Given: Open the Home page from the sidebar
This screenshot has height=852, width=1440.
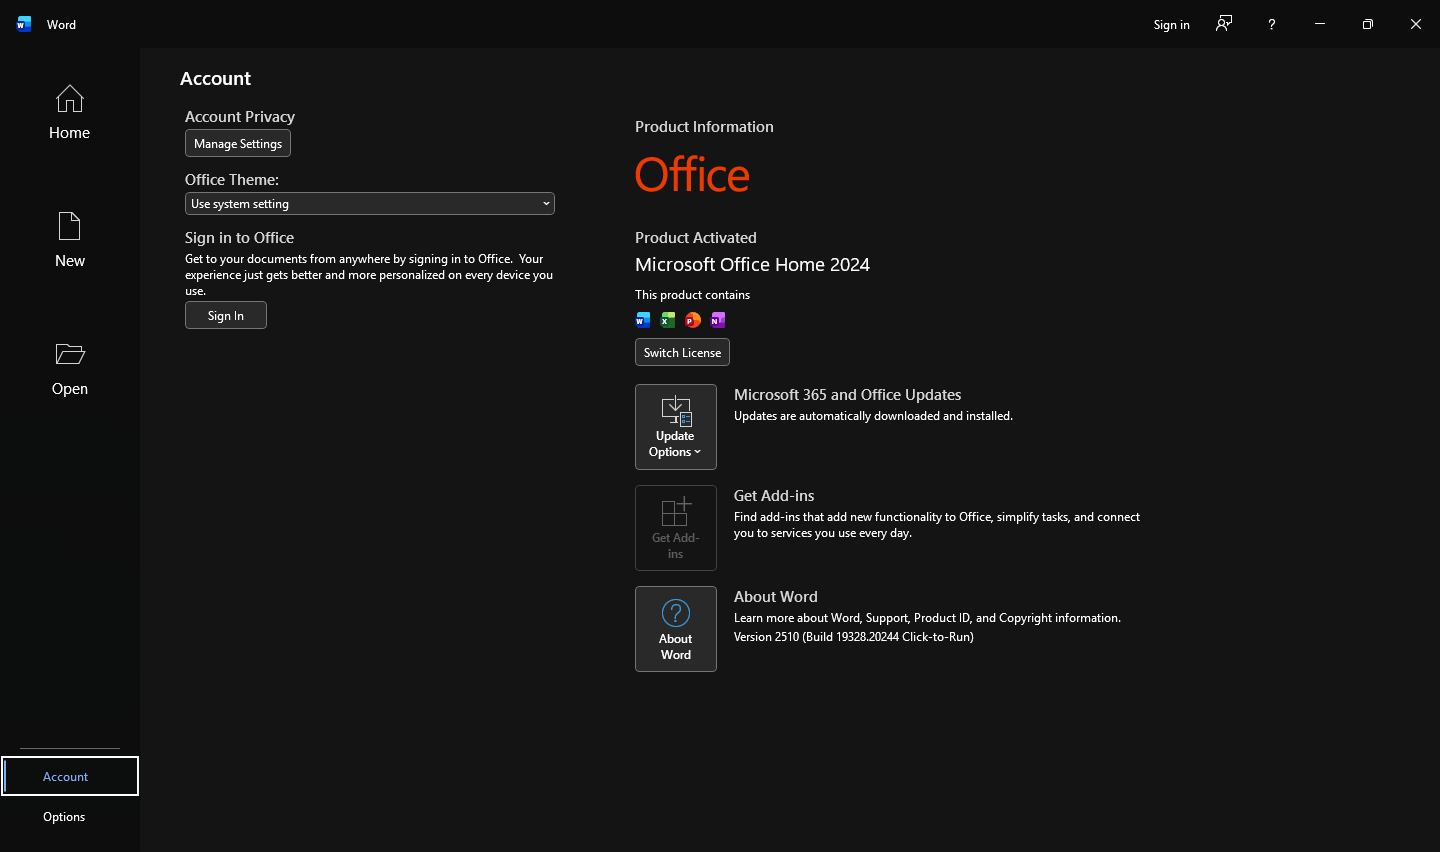Looking at the screenshot, I should [69, 112].
